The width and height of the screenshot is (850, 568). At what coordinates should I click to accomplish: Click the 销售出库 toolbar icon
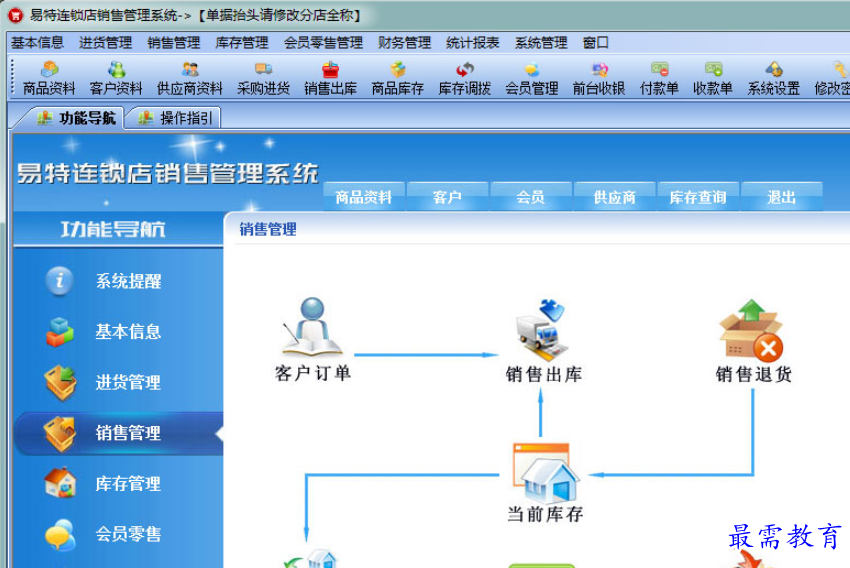pyautogui.click(x=331, y=78)
